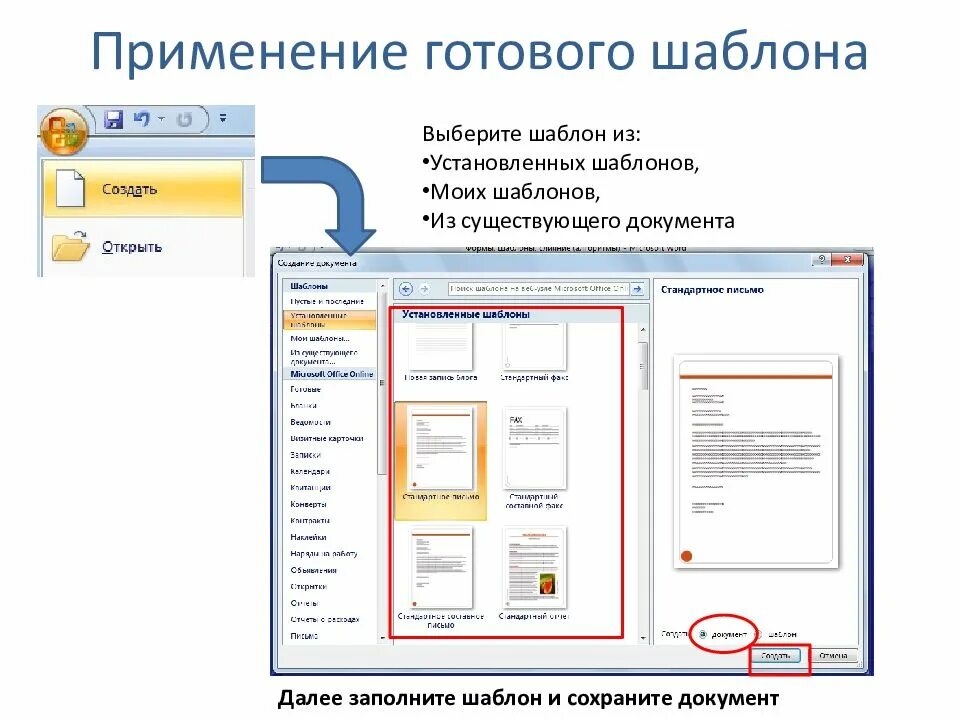
Task: Select the Контракты category
Action: [310, 520]
